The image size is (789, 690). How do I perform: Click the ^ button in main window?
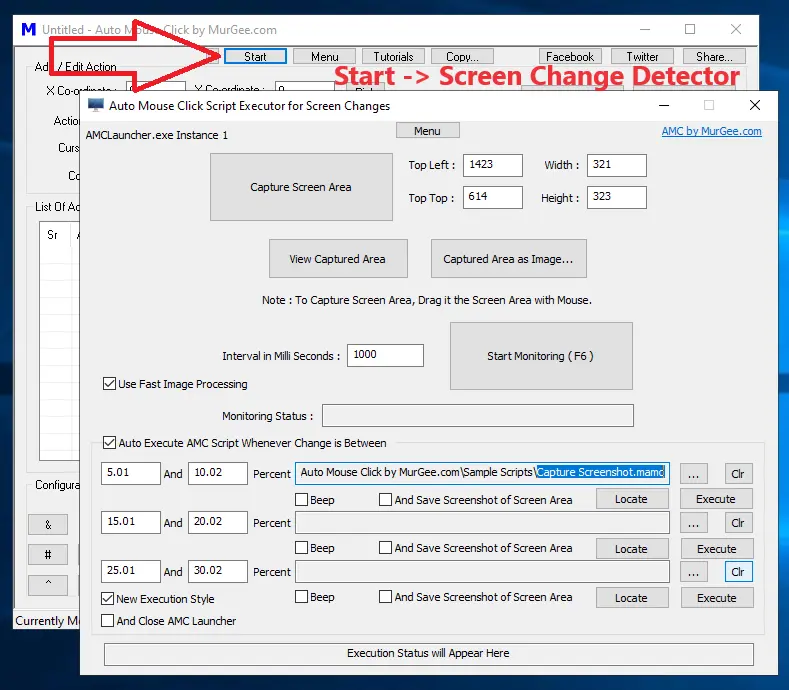(x=48, y=585)
